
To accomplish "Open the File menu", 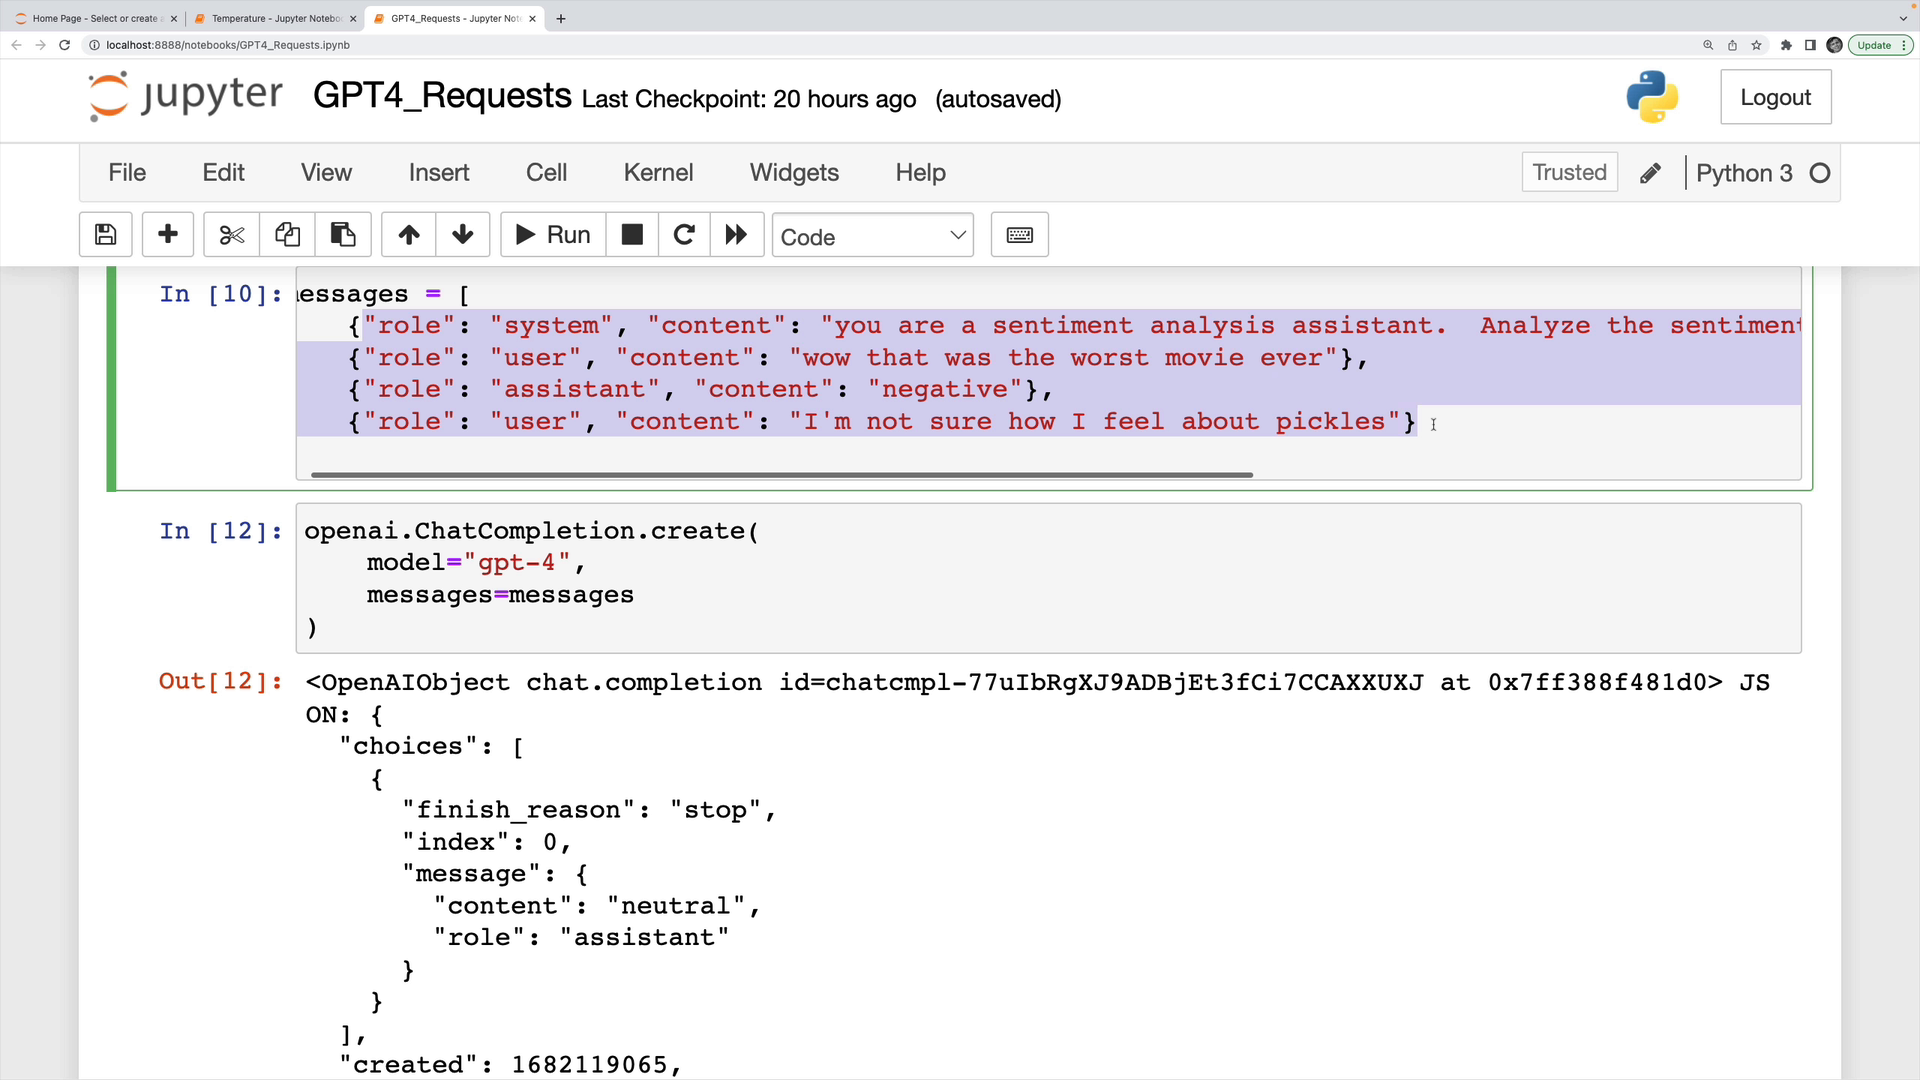I will [x=128, y=173].
